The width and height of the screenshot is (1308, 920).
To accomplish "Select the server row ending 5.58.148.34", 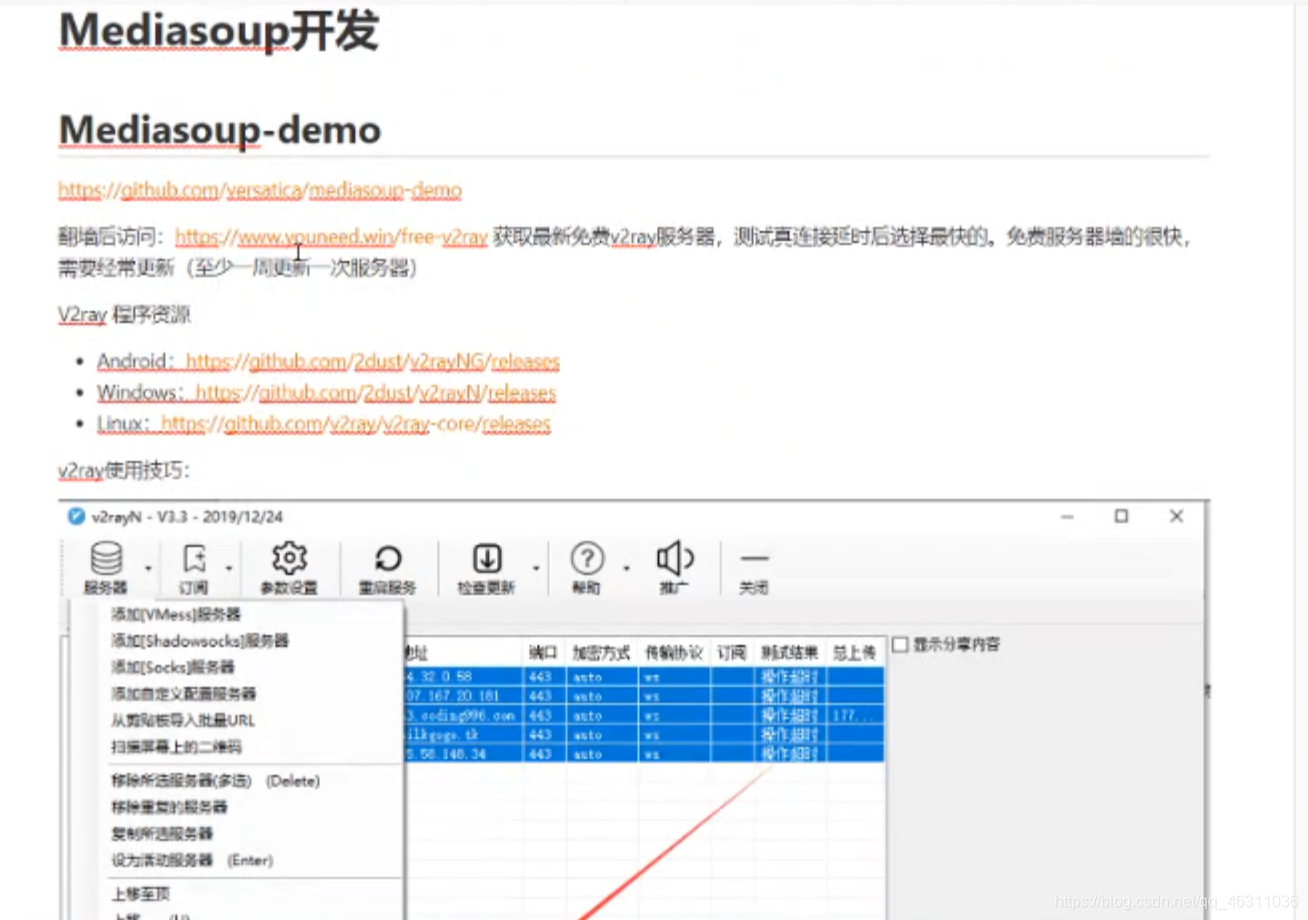I will (x=644, y=753).
